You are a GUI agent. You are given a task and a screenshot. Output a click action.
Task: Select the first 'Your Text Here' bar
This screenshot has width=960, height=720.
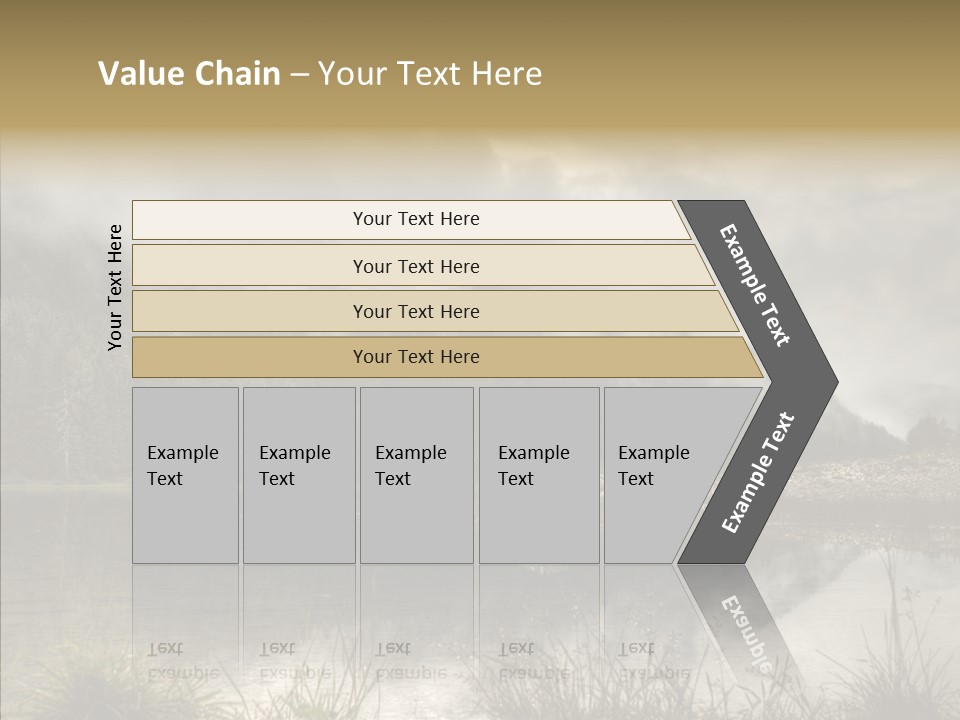pos(415,219)
